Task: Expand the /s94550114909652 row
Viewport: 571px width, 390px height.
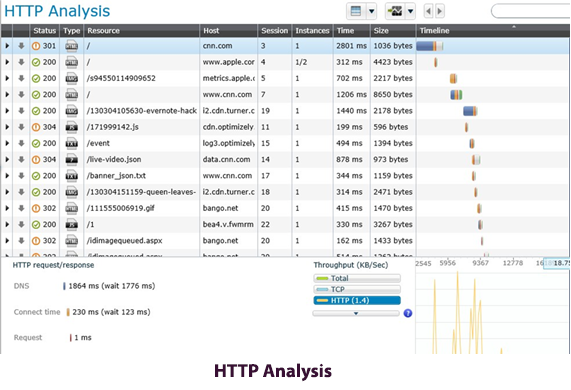Action: point(7,78)
